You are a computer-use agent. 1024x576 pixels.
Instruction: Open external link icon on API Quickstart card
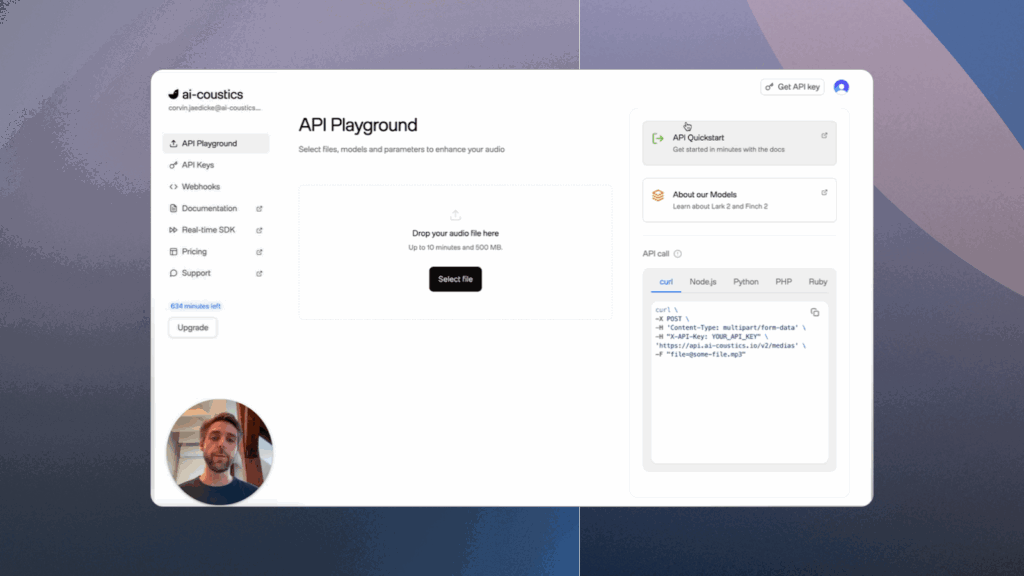tap(824, 136)
